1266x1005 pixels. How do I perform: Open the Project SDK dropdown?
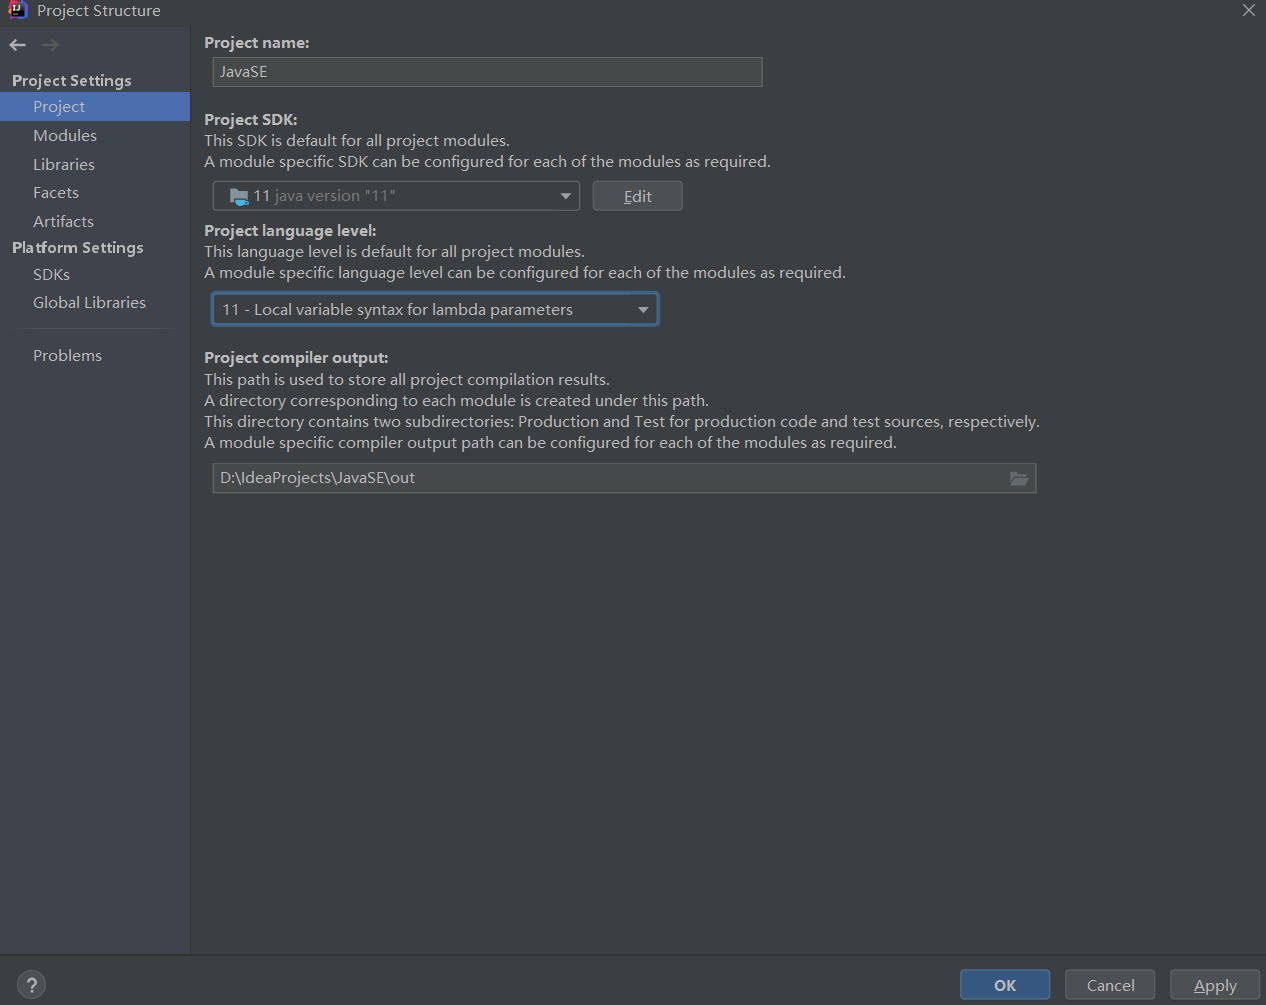pos(396,196)
